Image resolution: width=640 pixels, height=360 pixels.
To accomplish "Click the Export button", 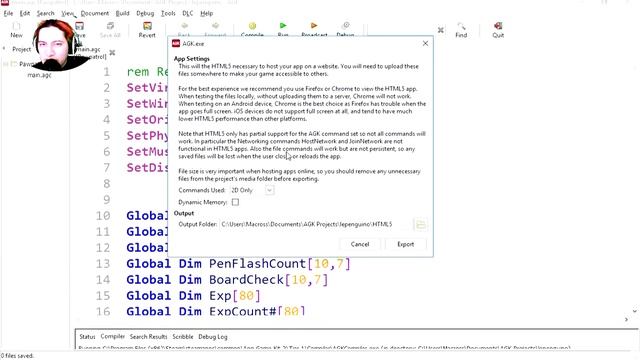I will click(406, 244).
